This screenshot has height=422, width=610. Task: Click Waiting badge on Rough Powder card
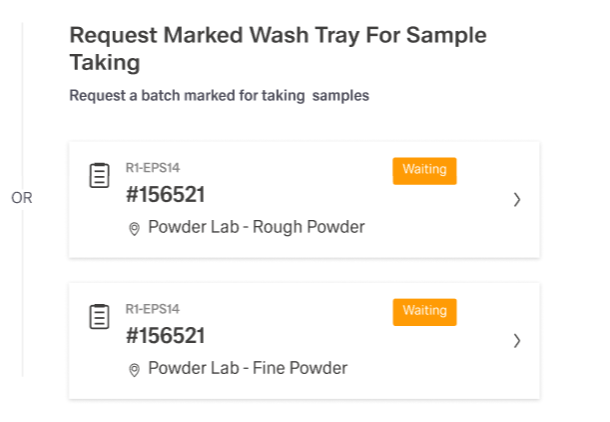point(424,170)
